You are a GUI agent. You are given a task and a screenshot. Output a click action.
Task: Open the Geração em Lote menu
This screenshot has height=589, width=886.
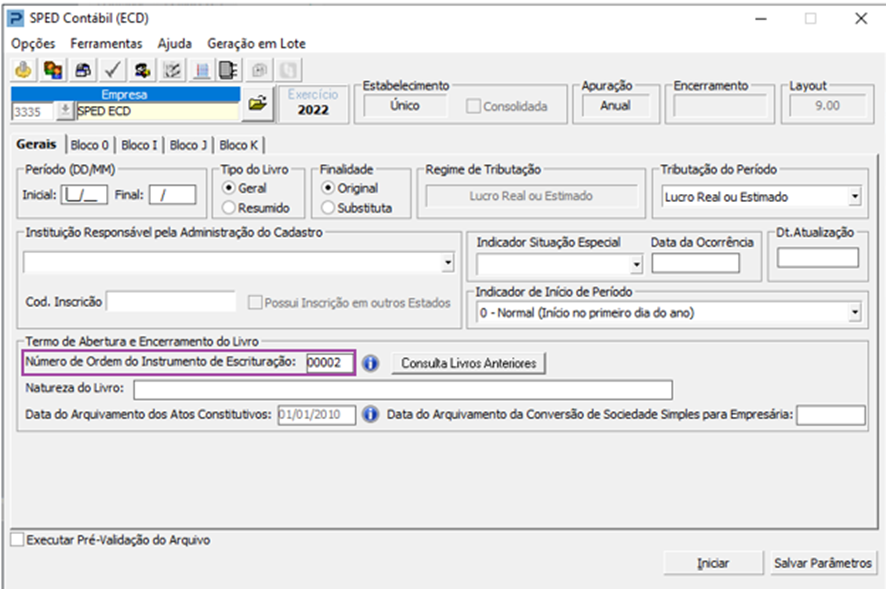click(257, 44)
